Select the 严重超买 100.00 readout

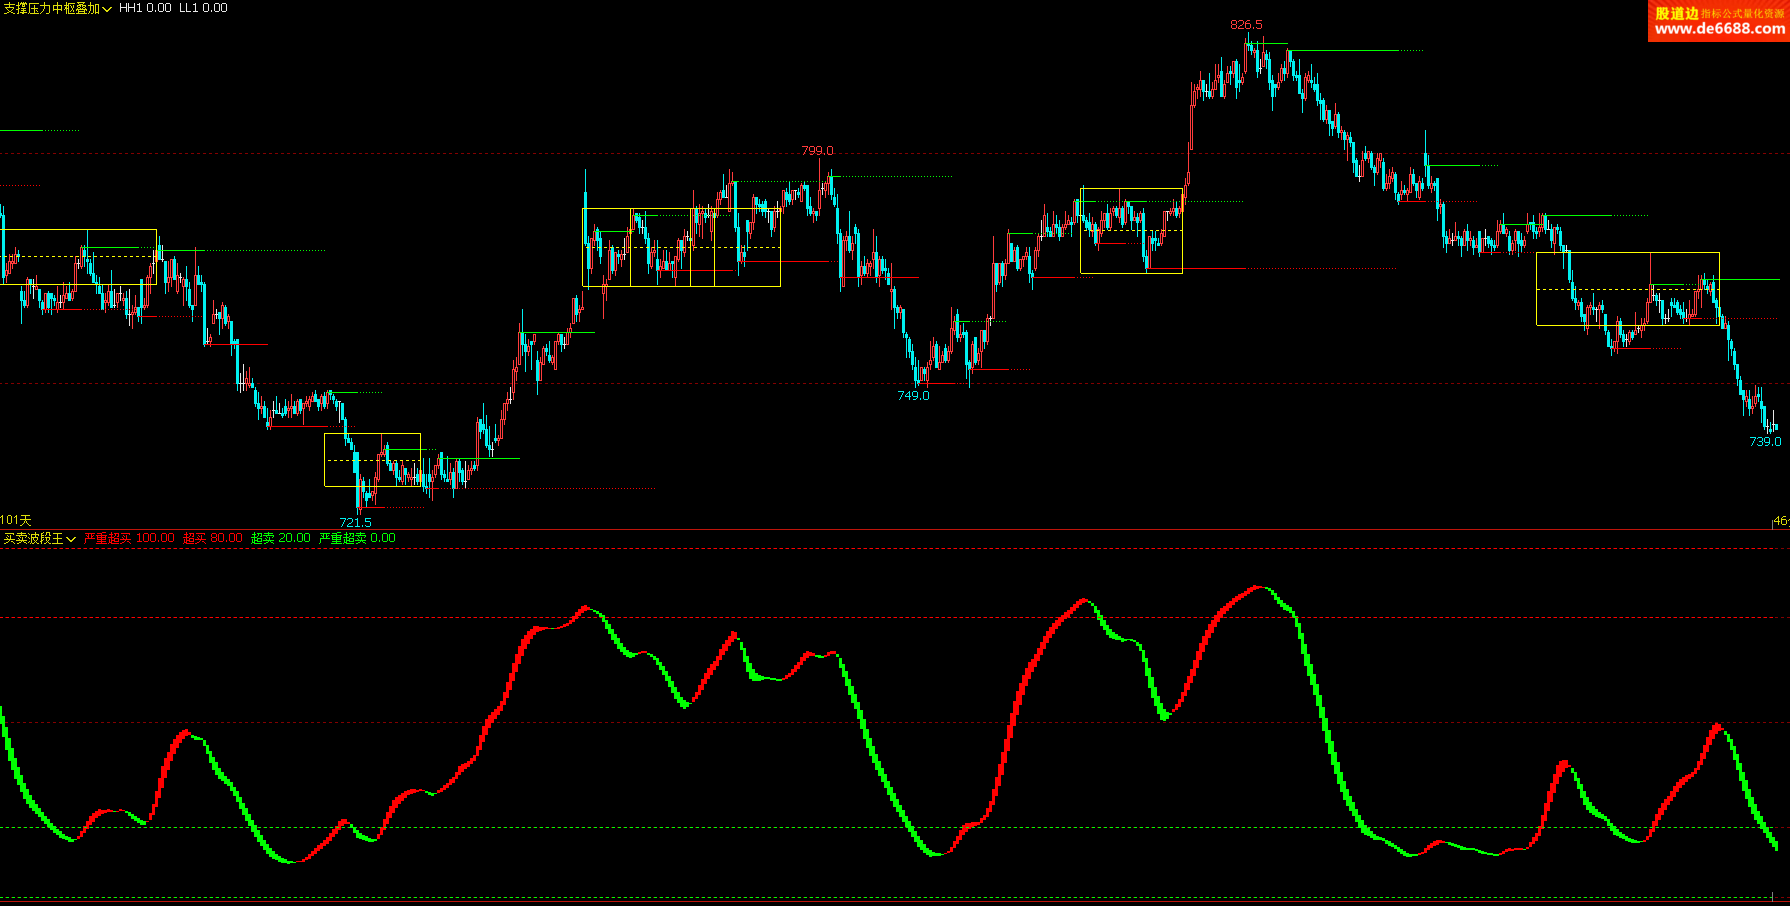click(129, 538)
